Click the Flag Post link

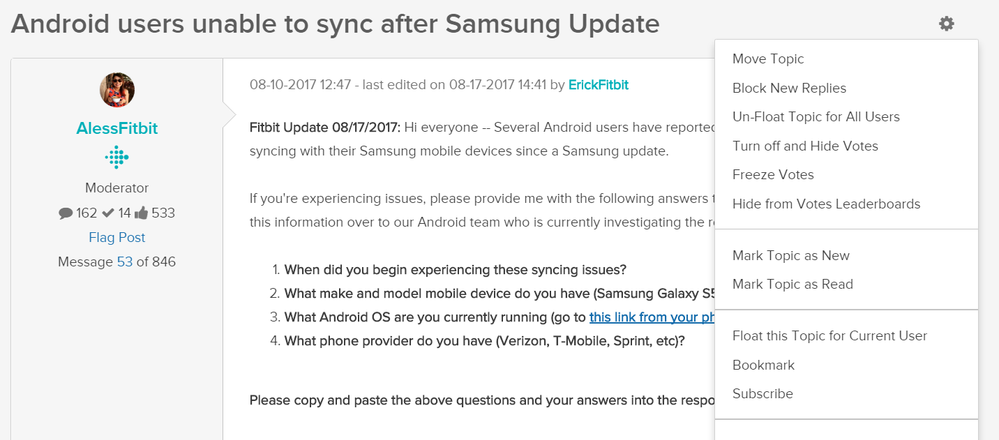click(x=117, y=237)
